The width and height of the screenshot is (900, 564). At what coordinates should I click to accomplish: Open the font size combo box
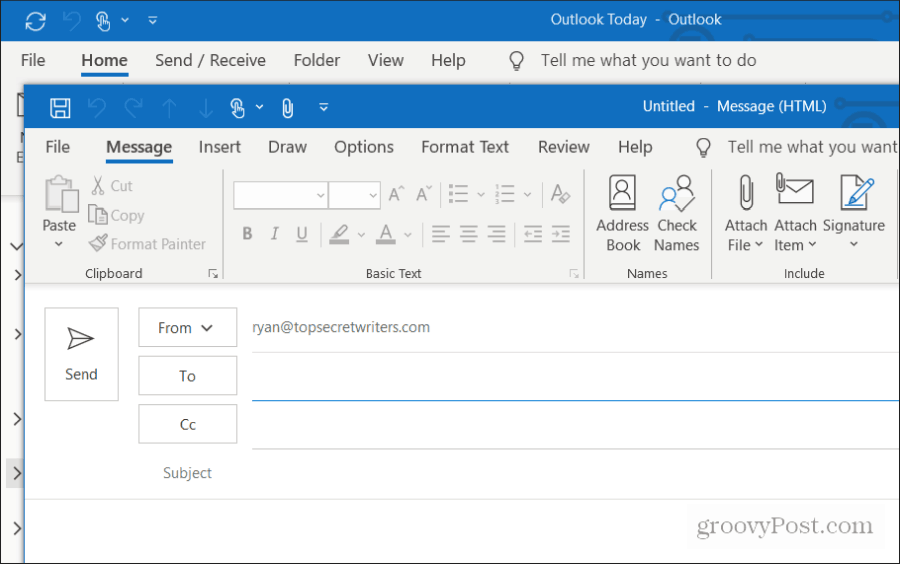354,195
